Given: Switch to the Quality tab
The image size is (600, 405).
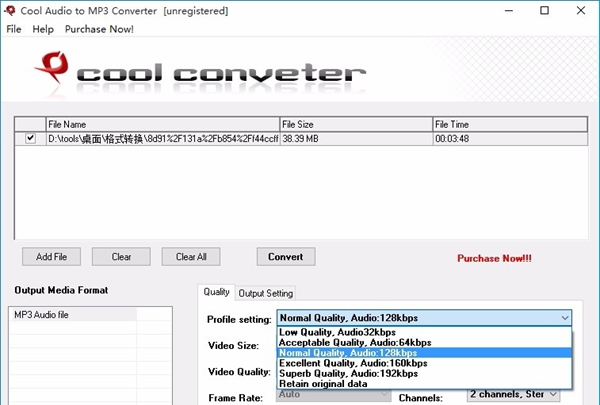Looking at the screenshot, I should point(216,292).
